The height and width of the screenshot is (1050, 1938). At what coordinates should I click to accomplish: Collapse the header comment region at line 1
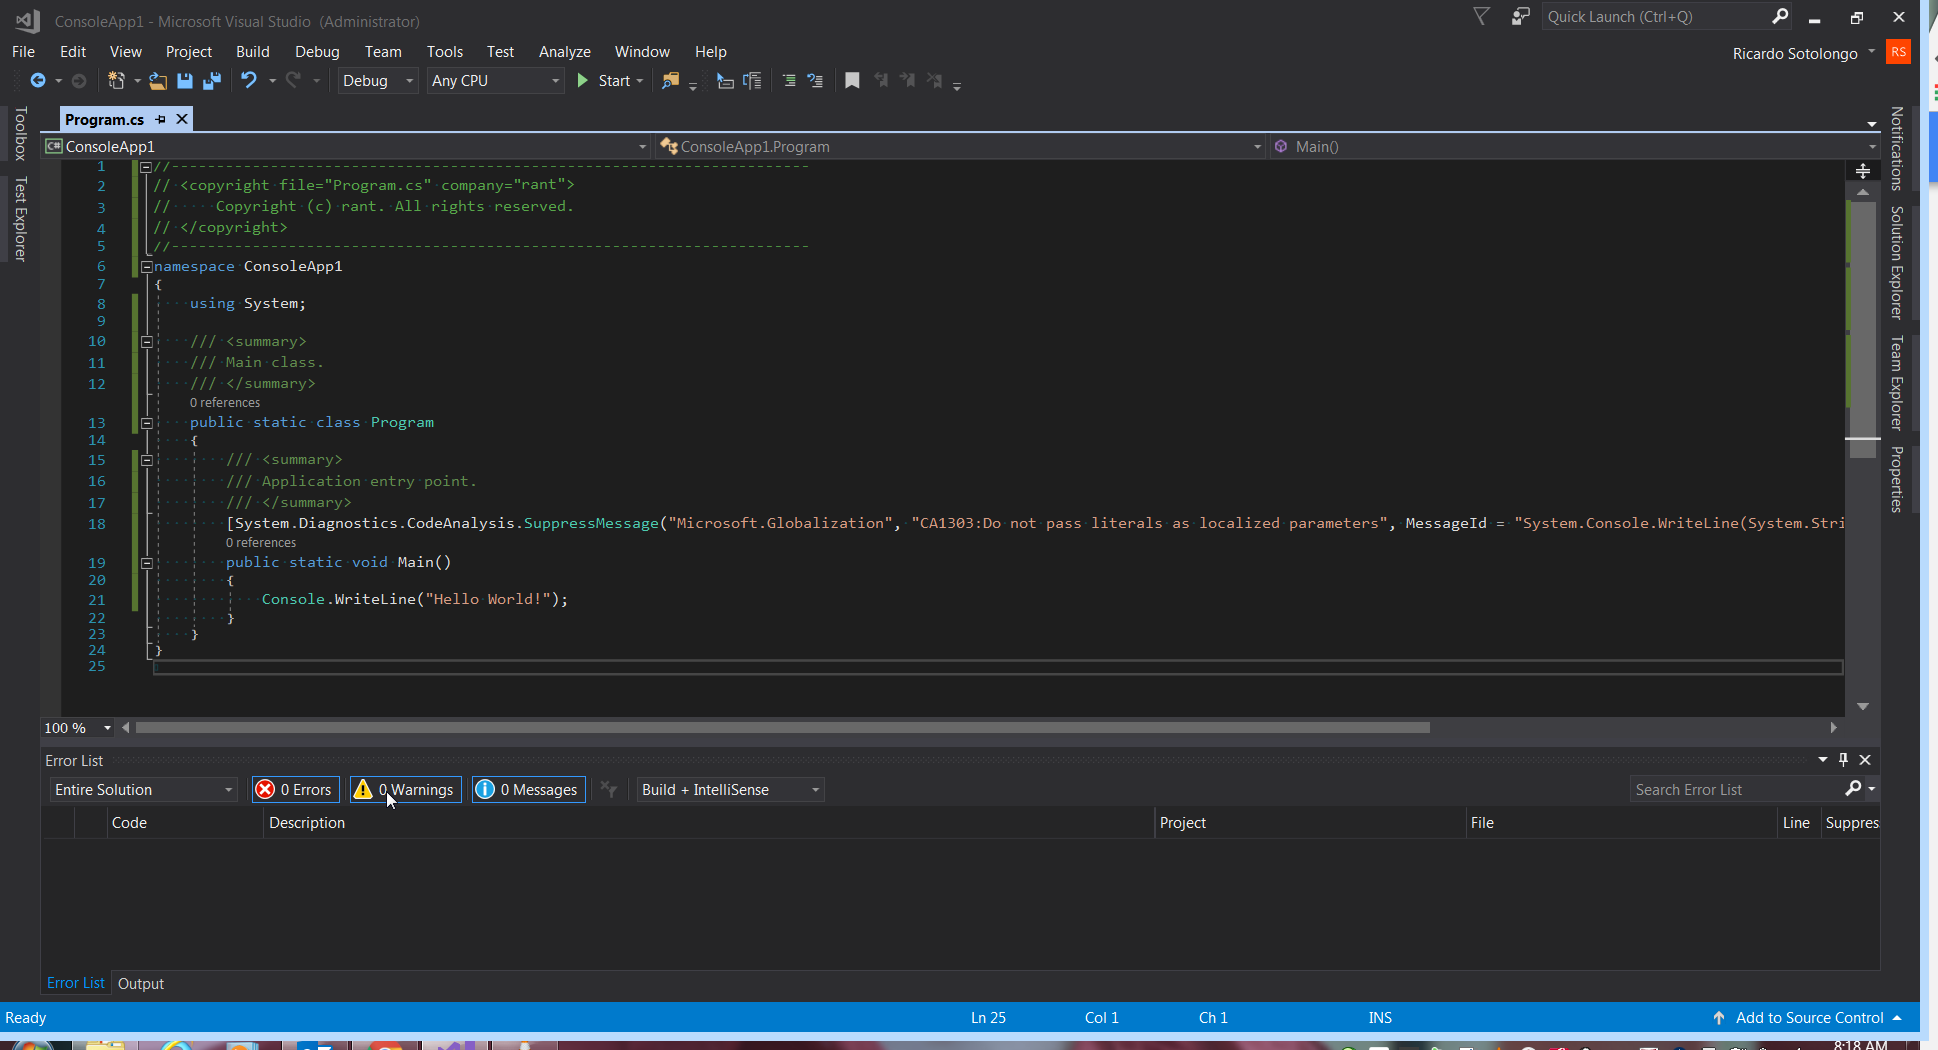tap(146, 167)
